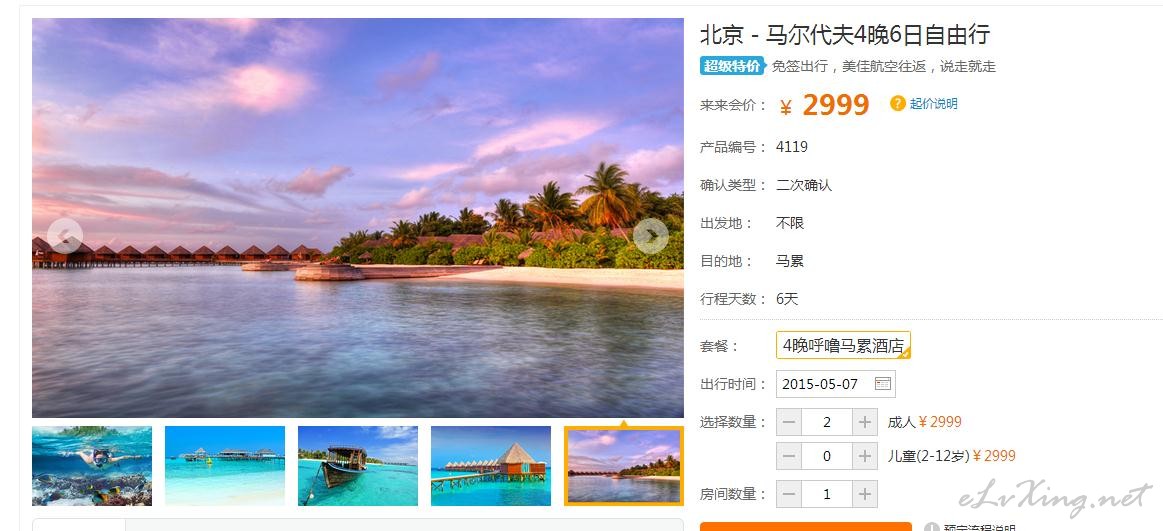View the snorkeling diver thumbnail
Viewport: 1163px width, 531px height.
tap(92, 466)
